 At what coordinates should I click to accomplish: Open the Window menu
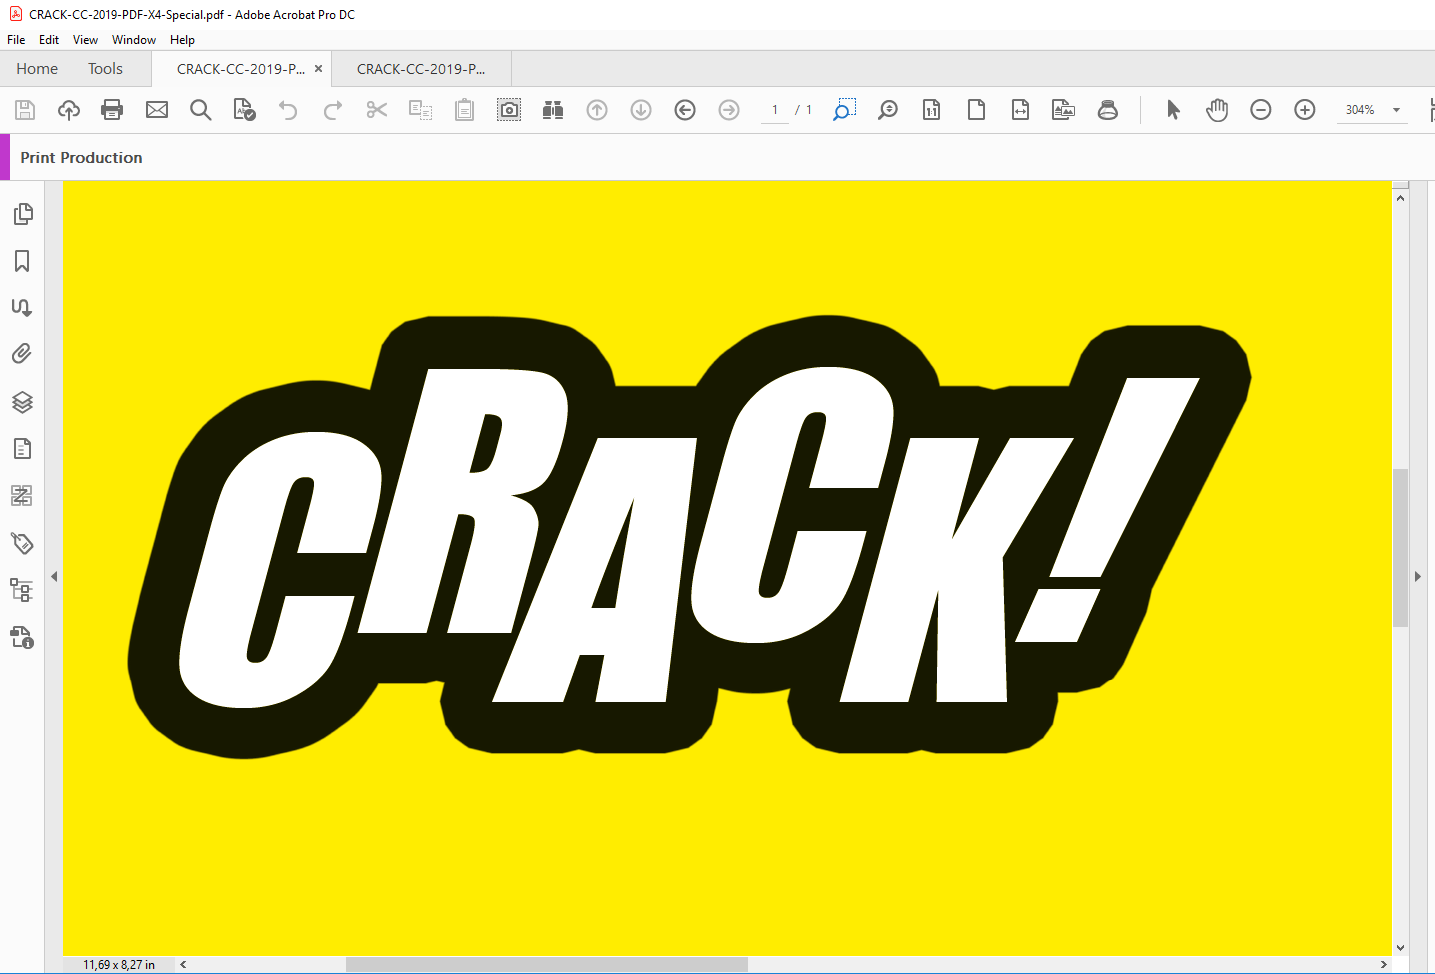coord(134,40)
